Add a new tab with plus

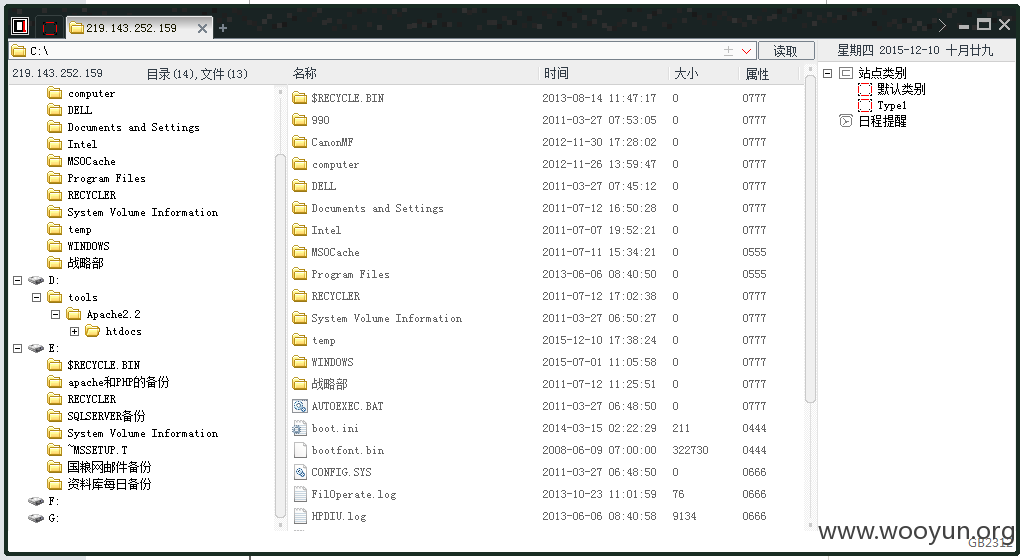223,28
